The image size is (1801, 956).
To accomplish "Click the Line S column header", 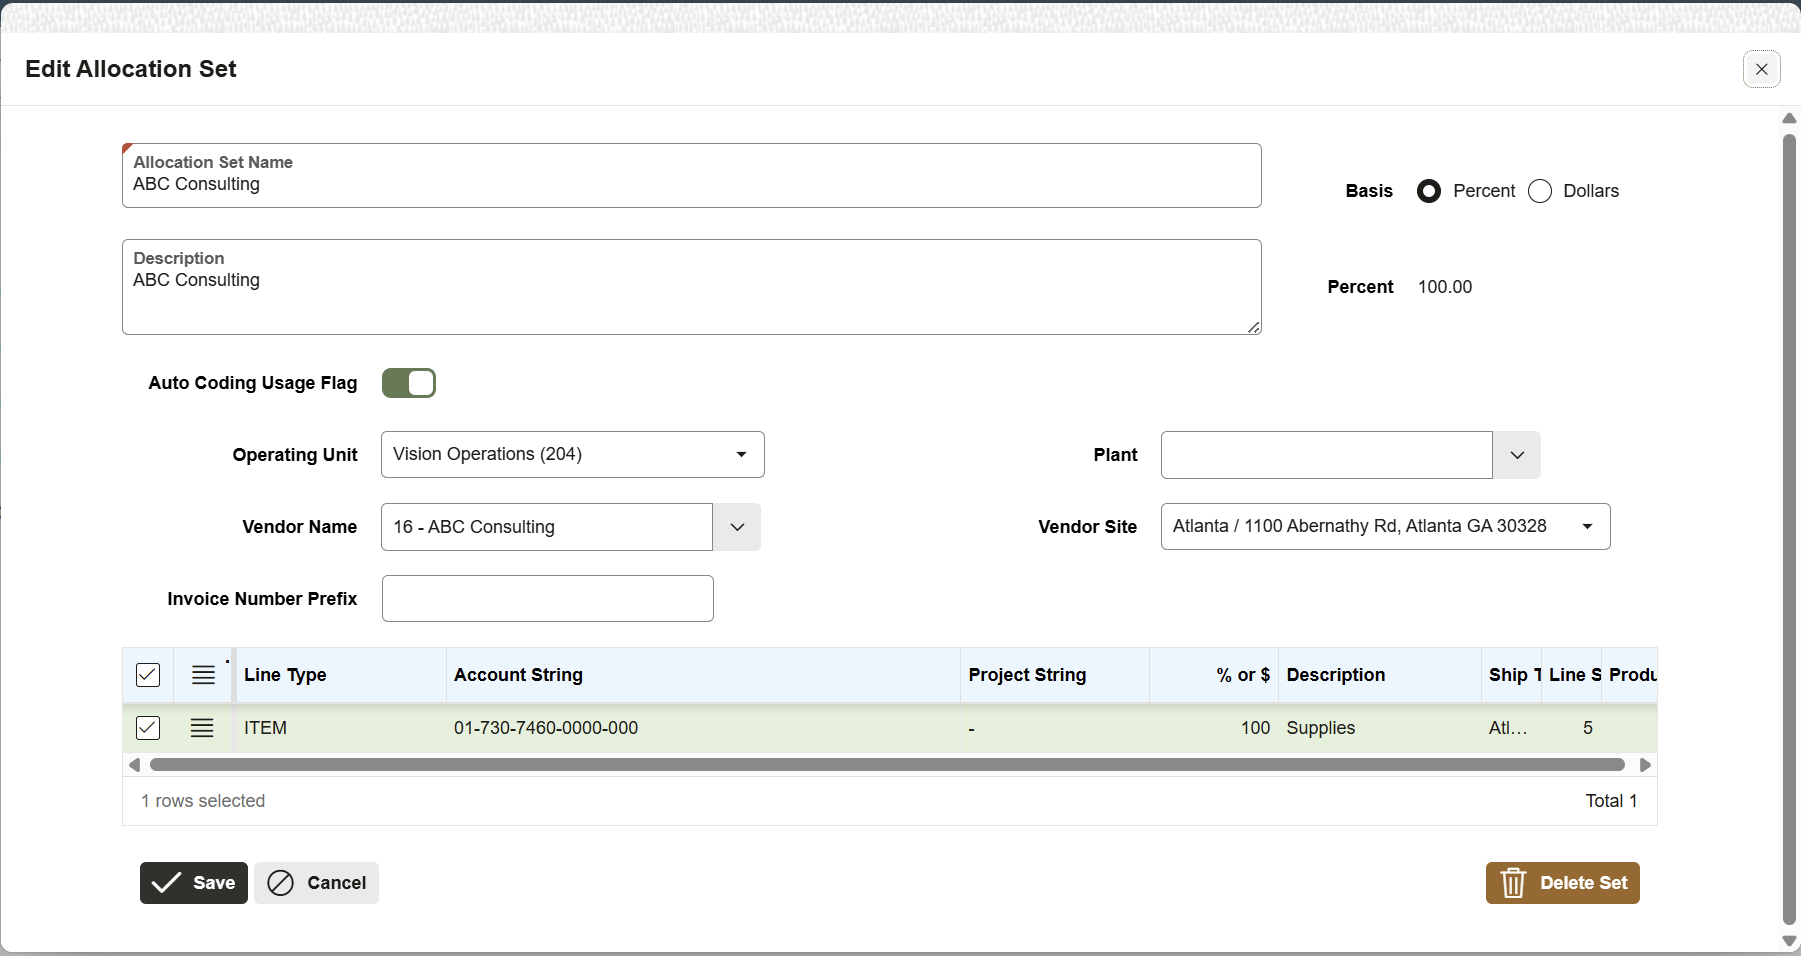I will pyautogui.click(x=1572, y=675).
